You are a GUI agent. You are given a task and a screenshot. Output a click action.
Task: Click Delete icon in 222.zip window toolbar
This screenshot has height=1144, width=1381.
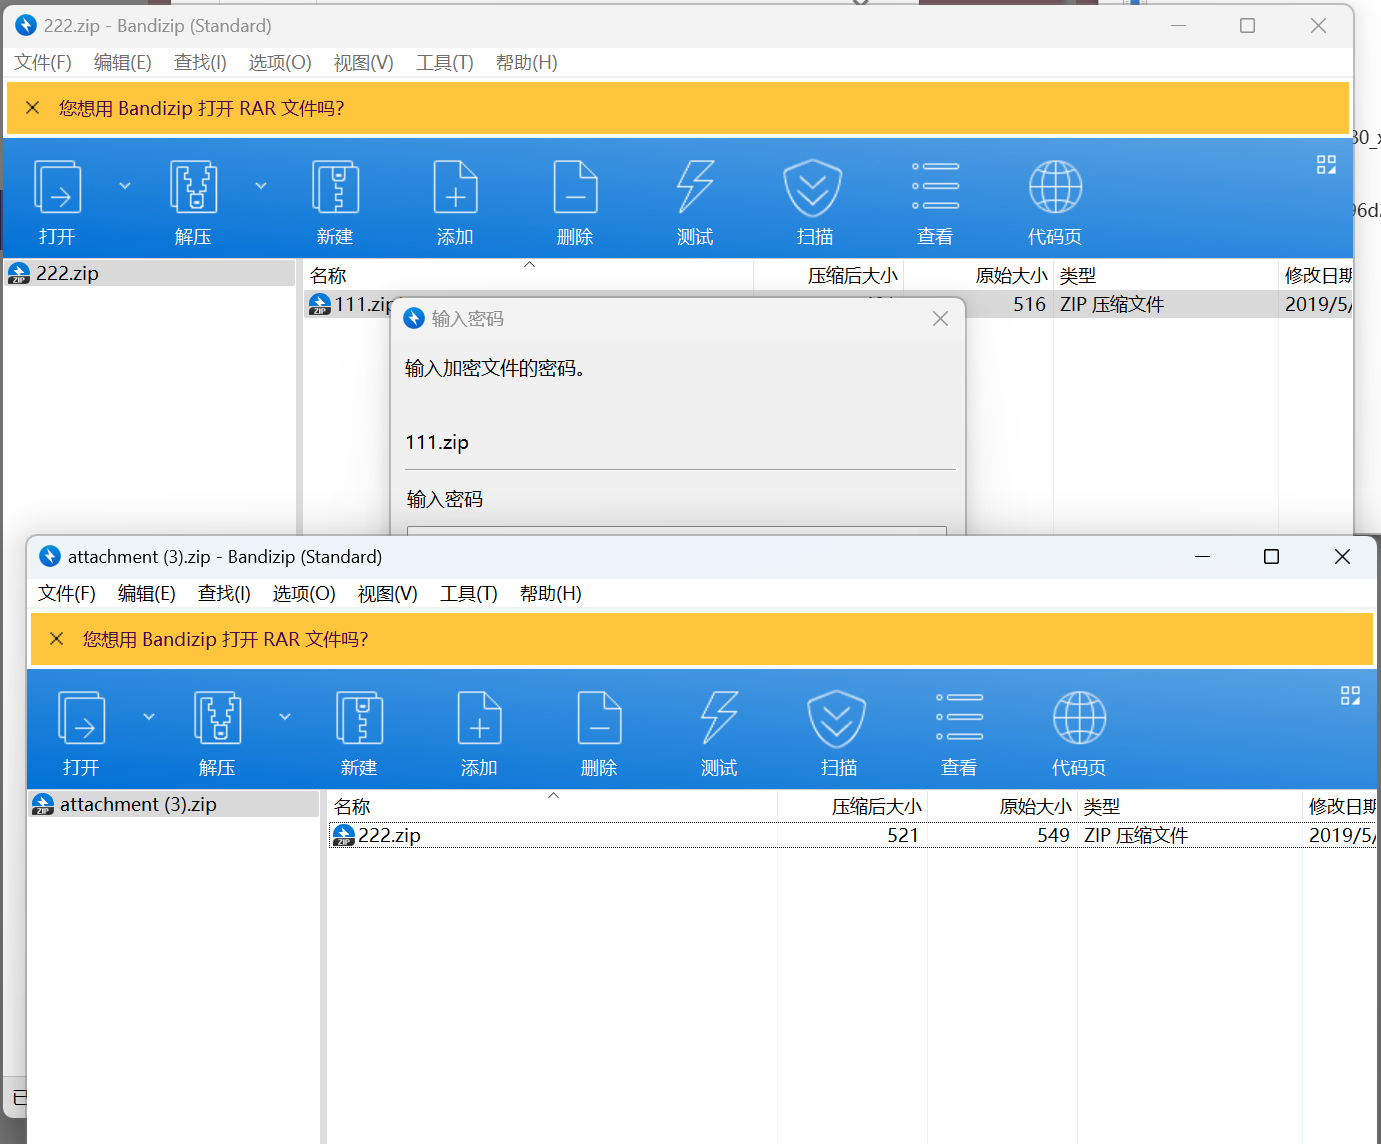575,187
